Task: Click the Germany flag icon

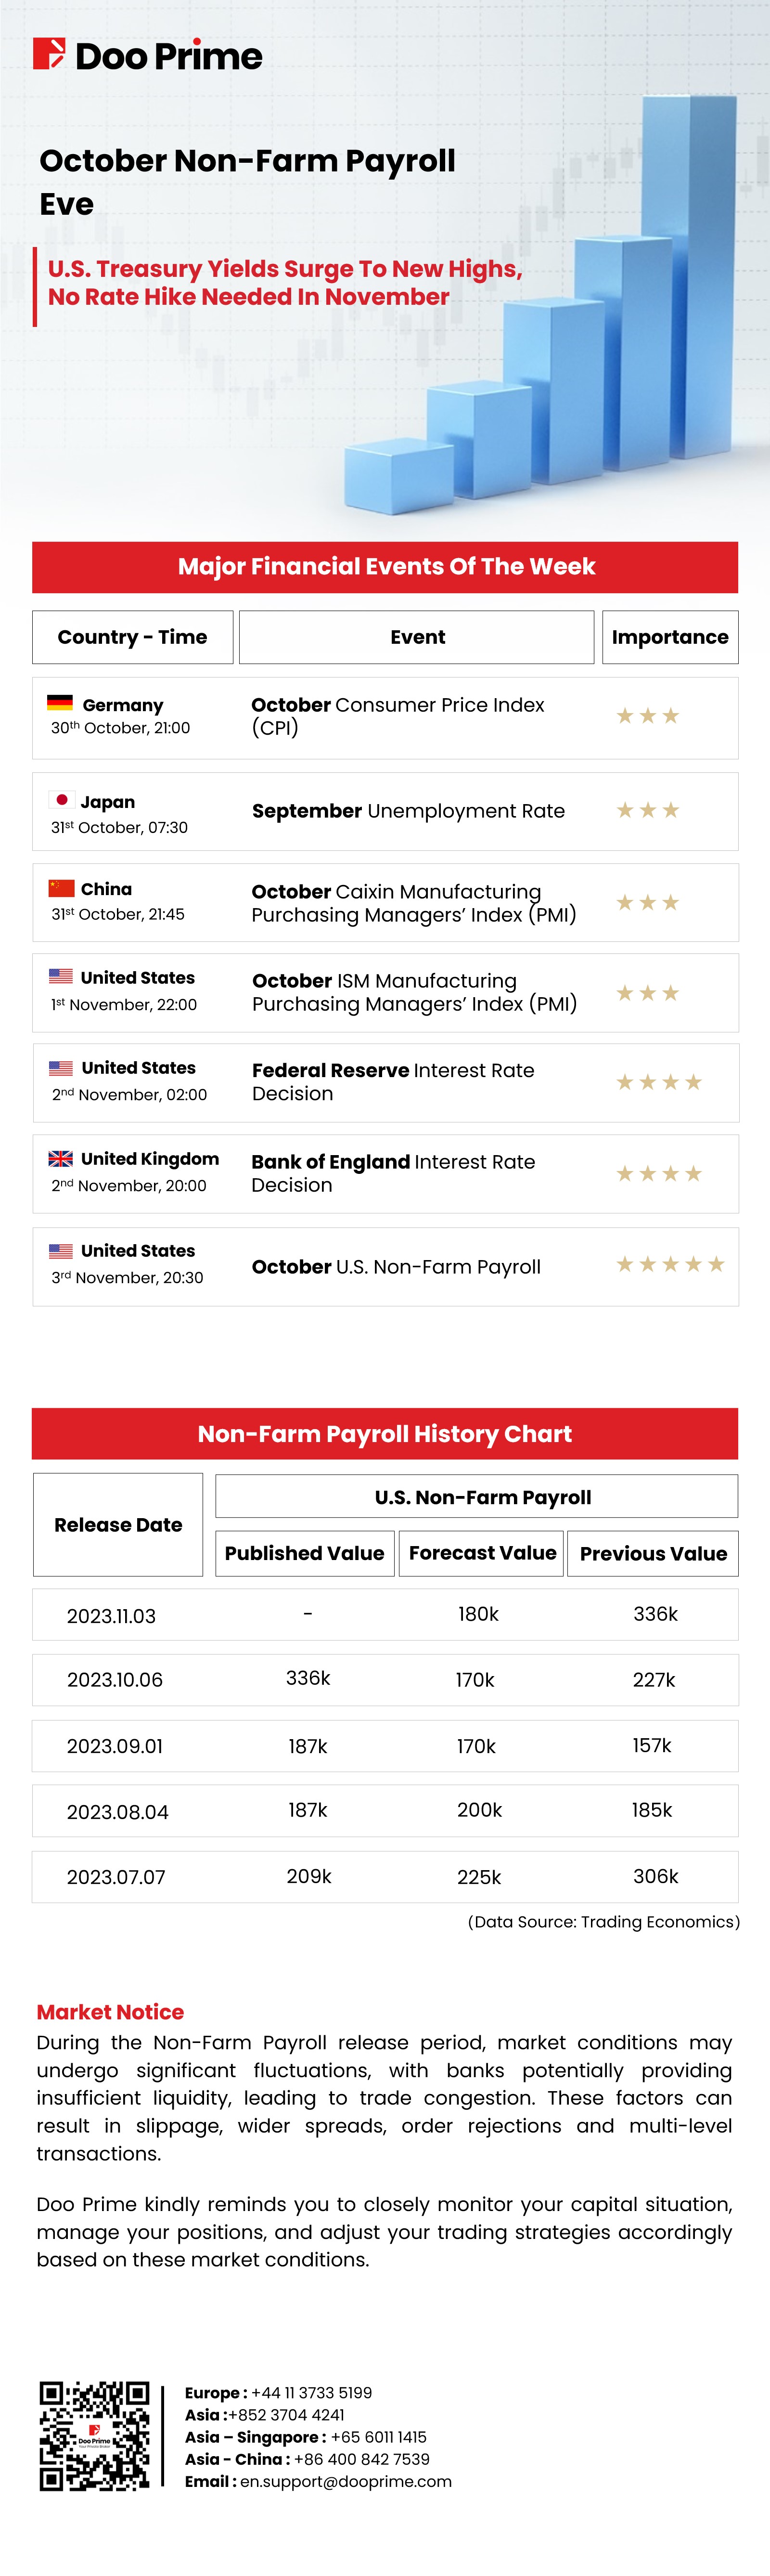Action: (x=60, y=703)
